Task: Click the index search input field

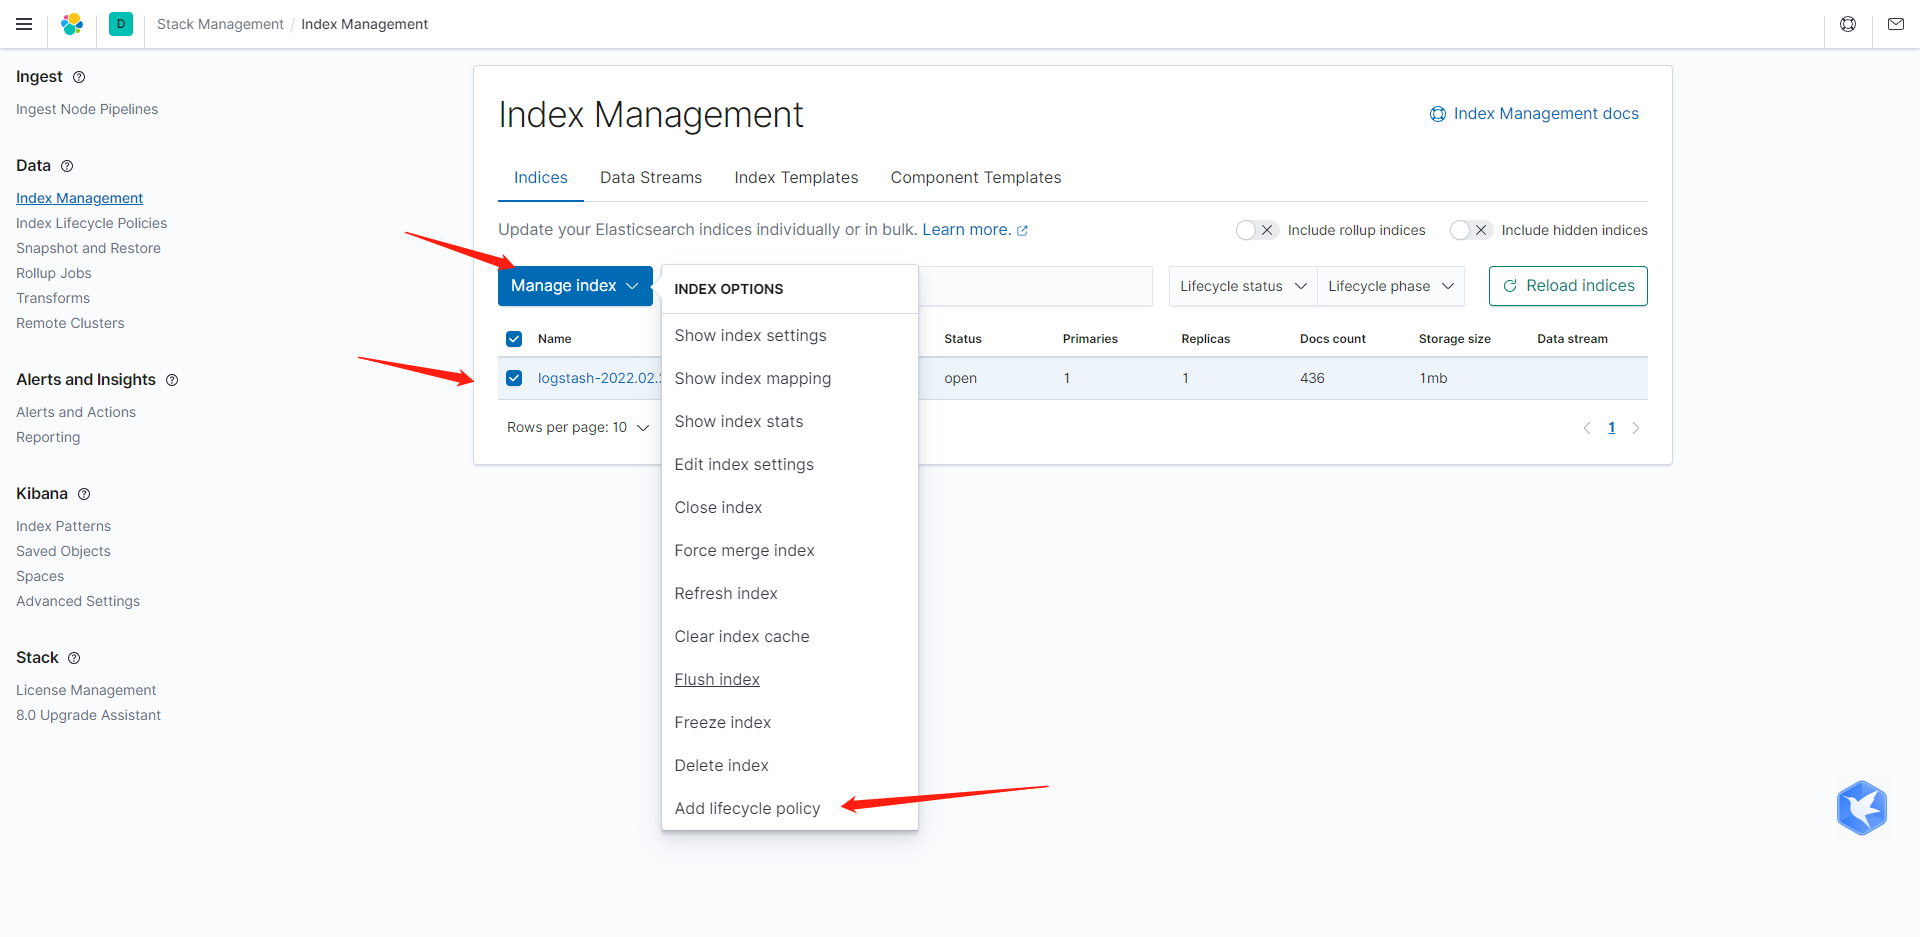Action: point(1035,286)
